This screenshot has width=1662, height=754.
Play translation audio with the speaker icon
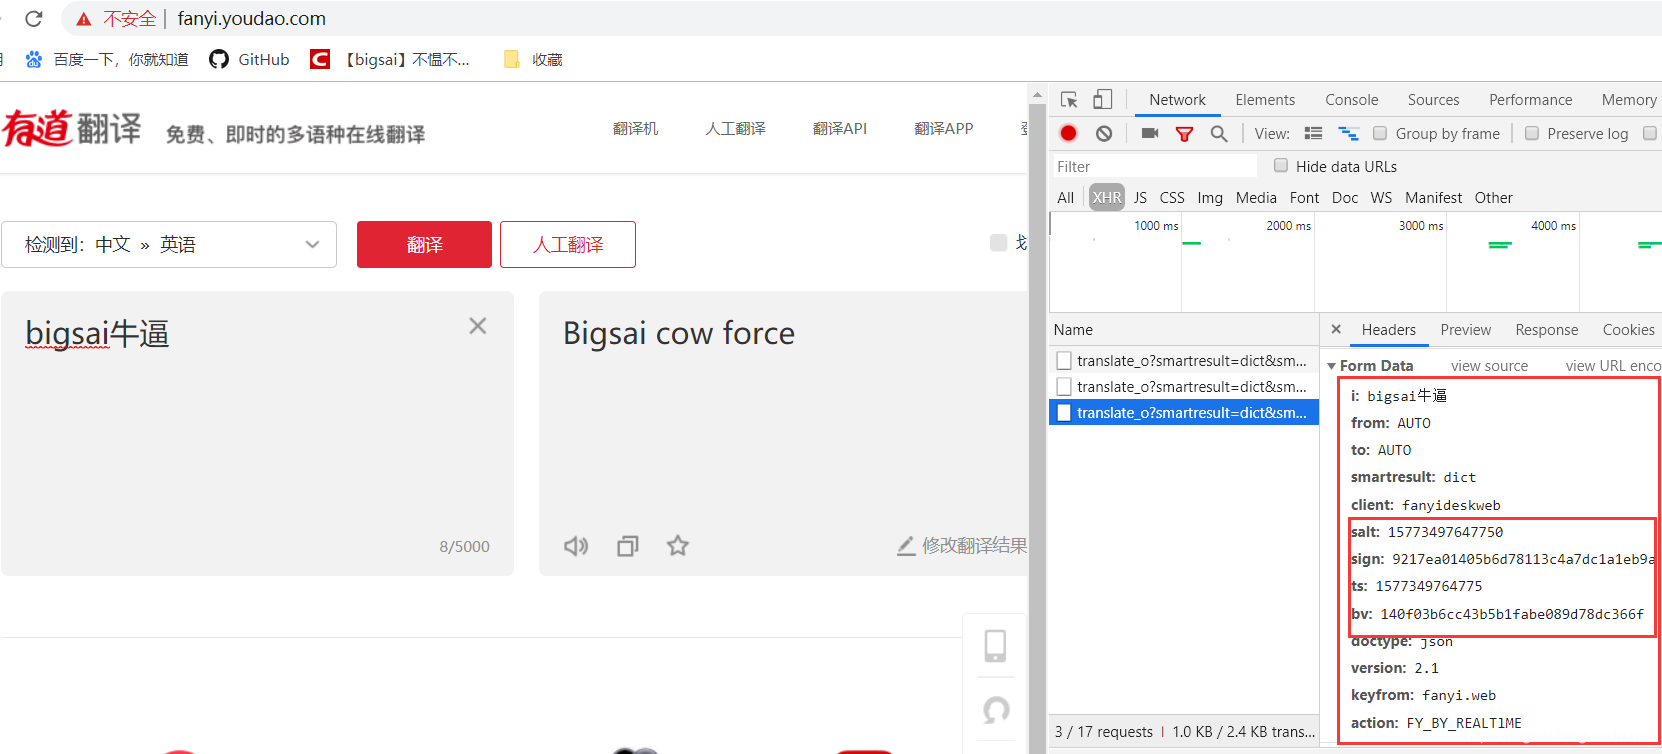click(x=576, y=546)
